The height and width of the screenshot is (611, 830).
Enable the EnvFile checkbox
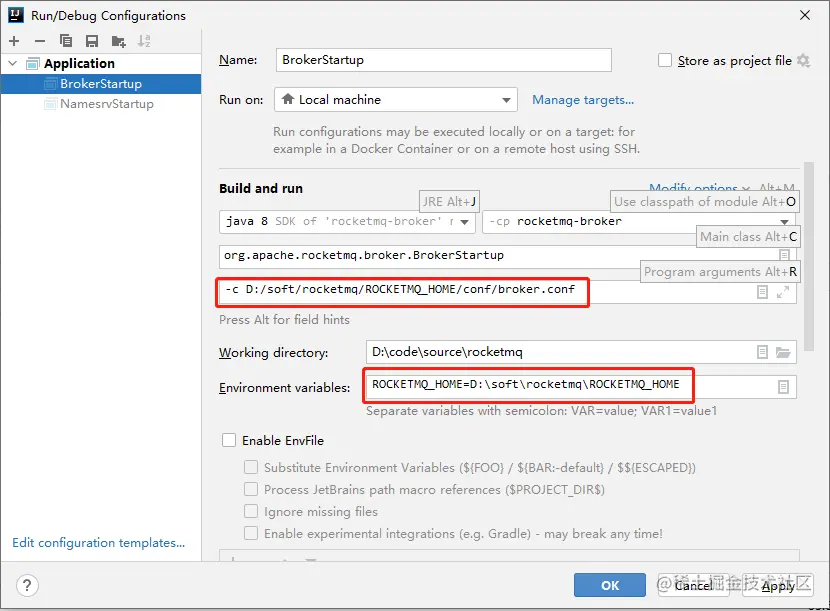(x=229, y=440)
